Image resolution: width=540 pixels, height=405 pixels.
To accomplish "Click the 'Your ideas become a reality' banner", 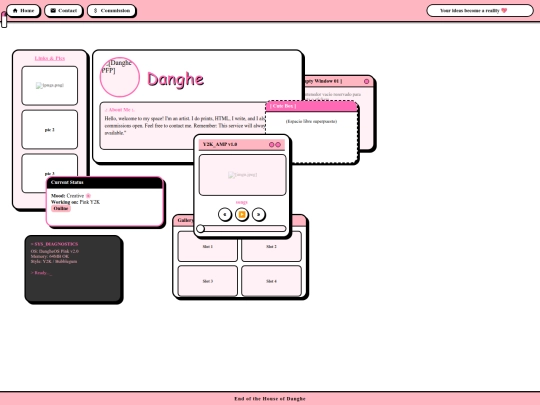I will pos(480,11).
